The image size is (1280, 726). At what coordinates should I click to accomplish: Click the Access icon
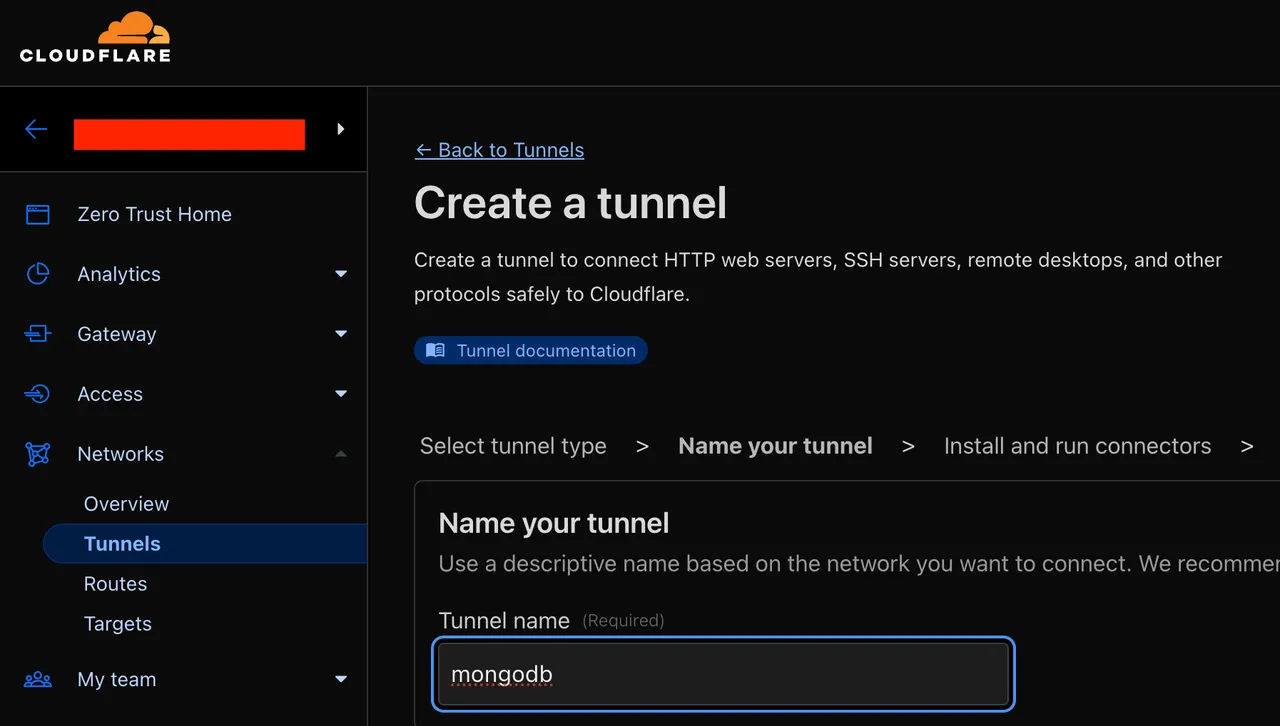[38, 394]
